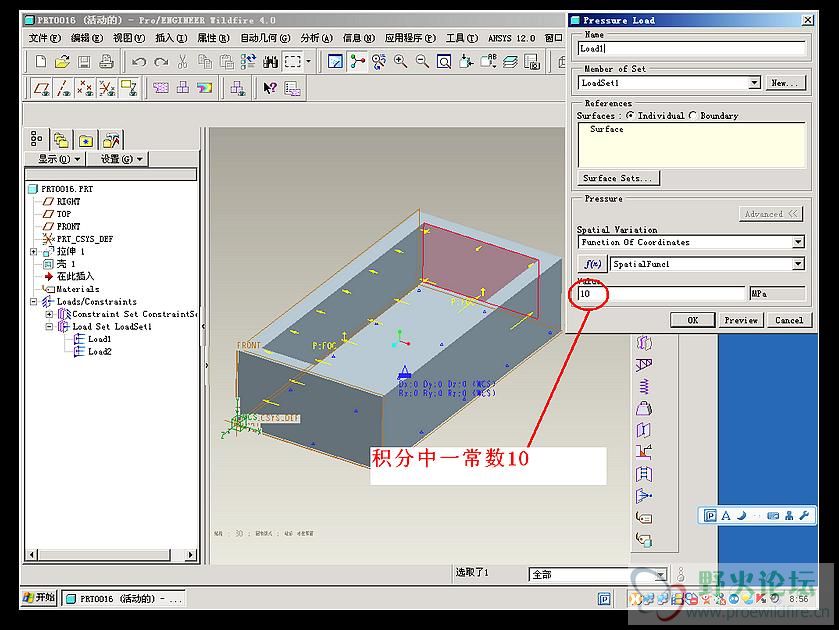Open the 显示(O) dropdown in navigator

pyautogui.click(x=58, y=159)
